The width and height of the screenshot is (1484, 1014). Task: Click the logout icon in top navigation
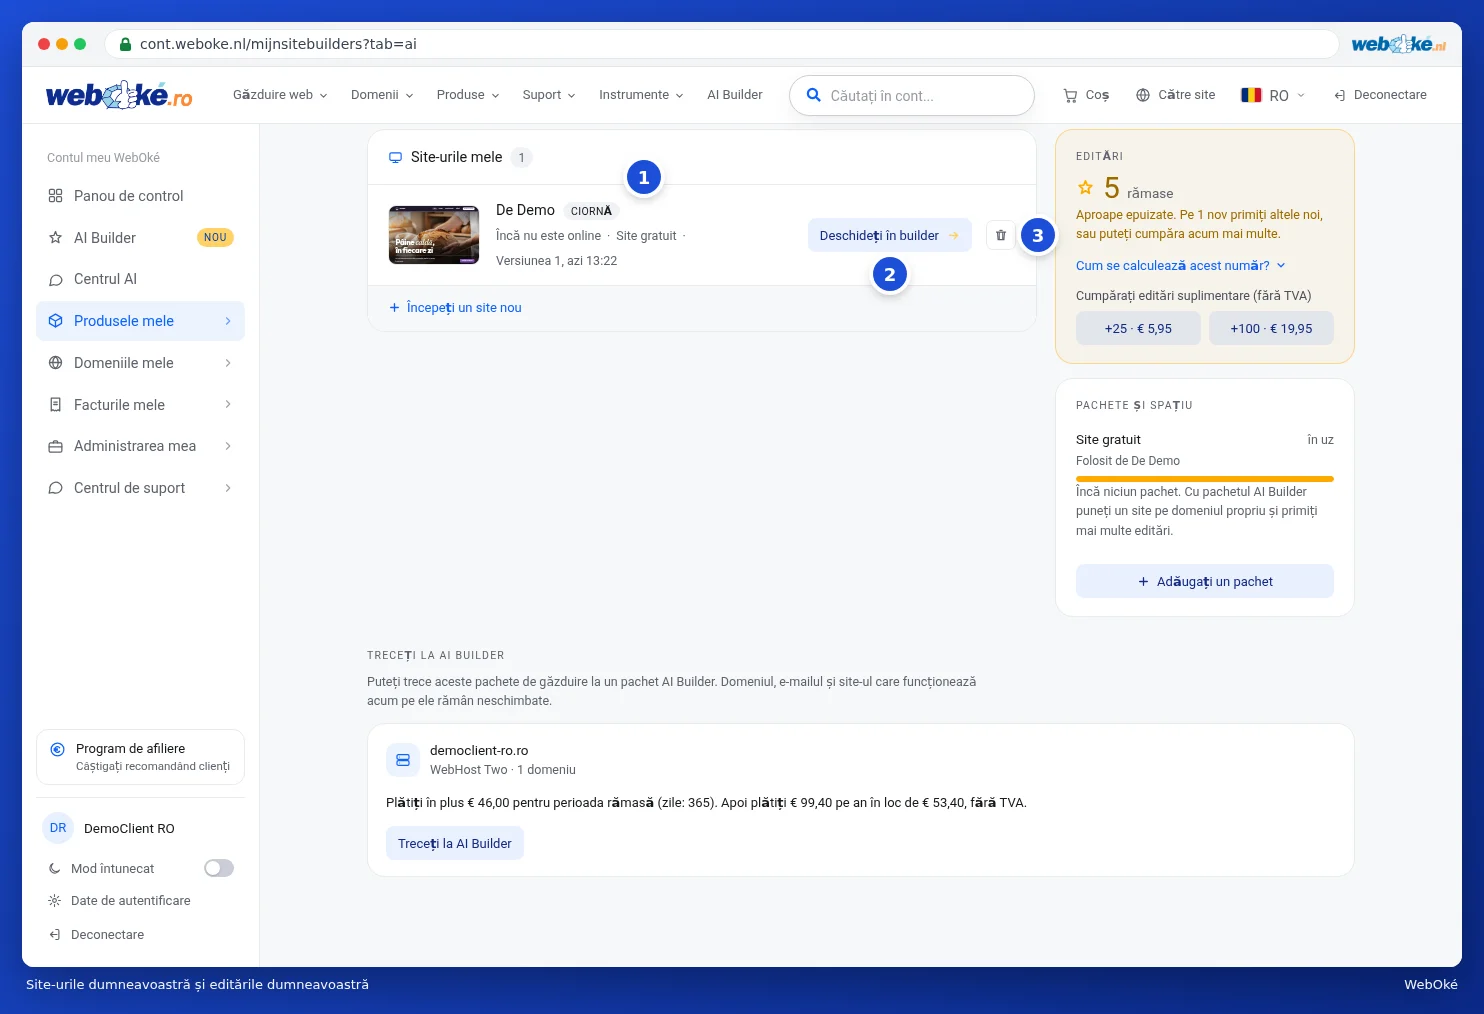click(x=1340, y=95)
